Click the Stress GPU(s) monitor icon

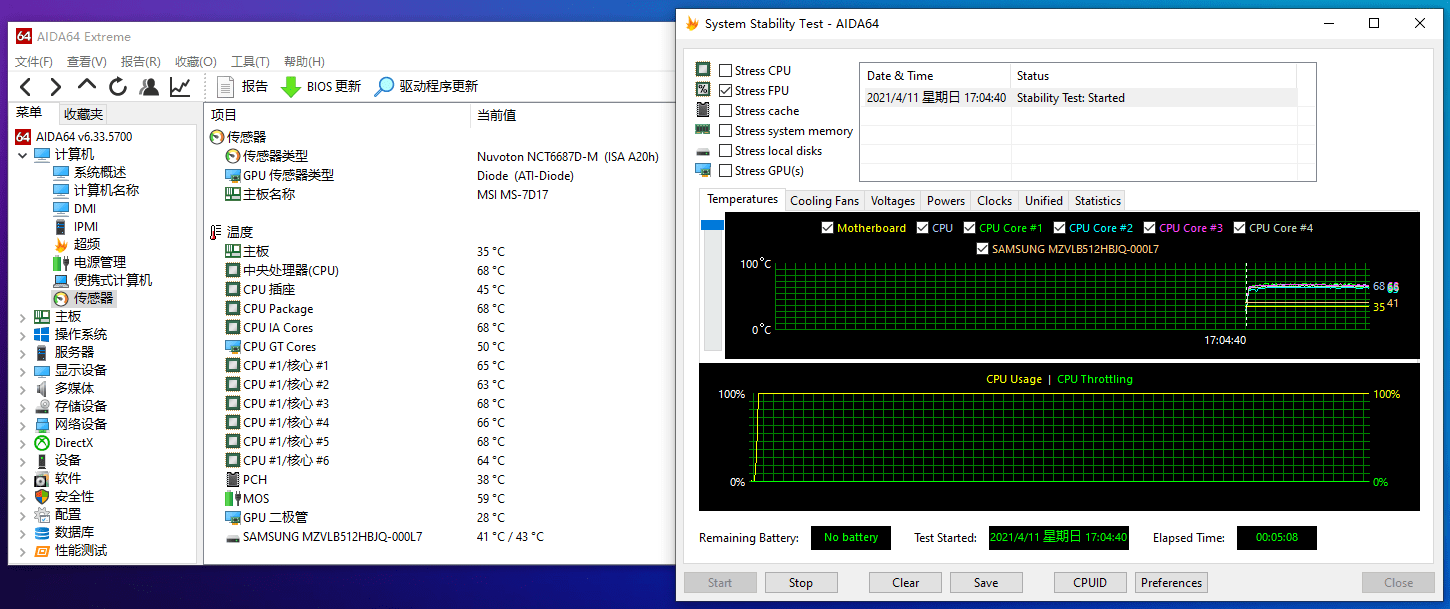click(x=703, y=170)
